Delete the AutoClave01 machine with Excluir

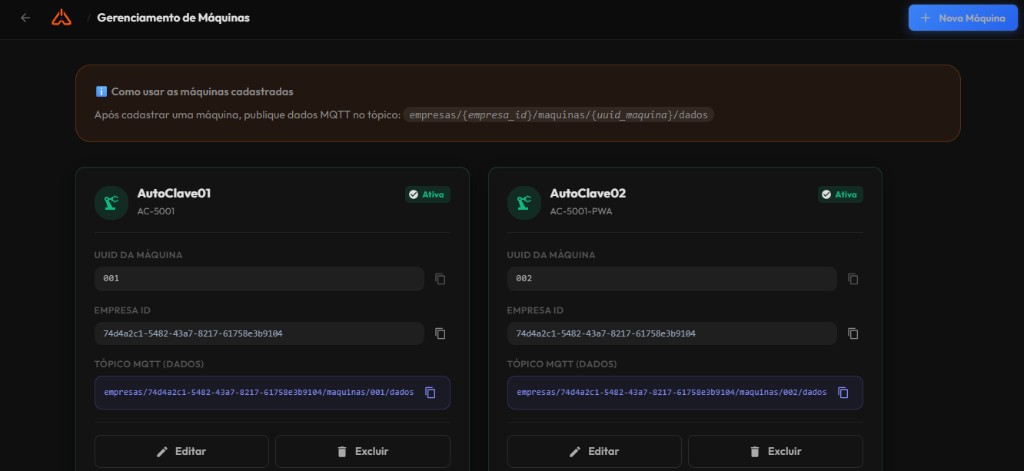[x=362, y=451]
